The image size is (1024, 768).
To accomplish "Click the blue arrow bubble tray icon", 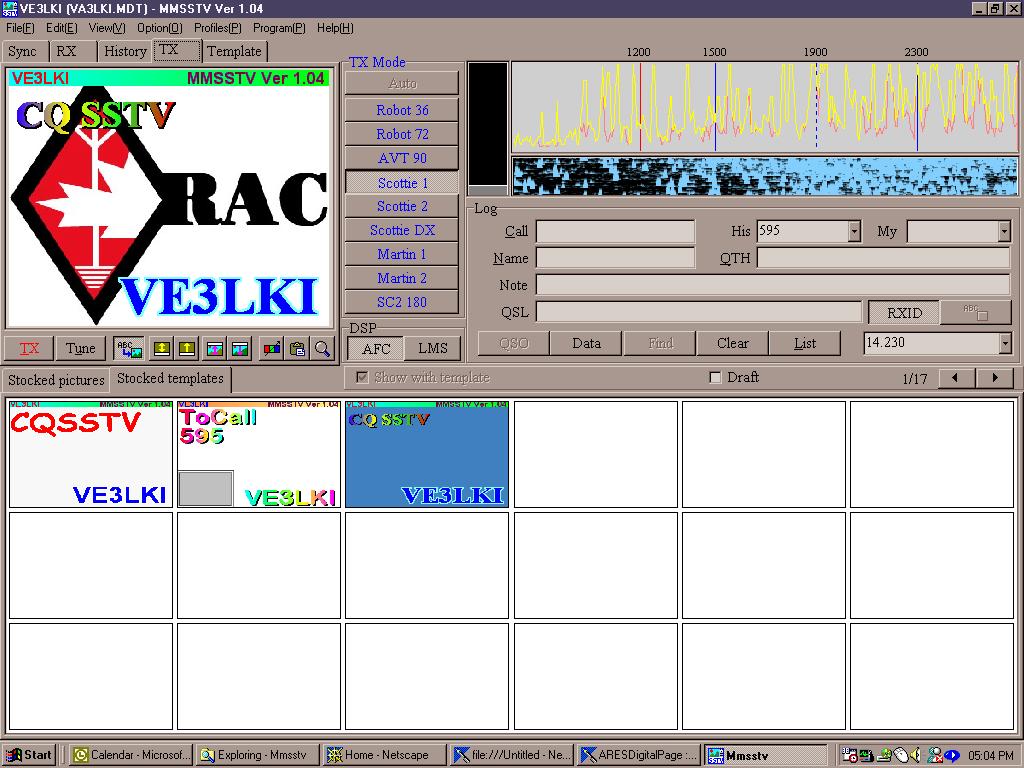I will pyautogui.click(x=952, y=755).
